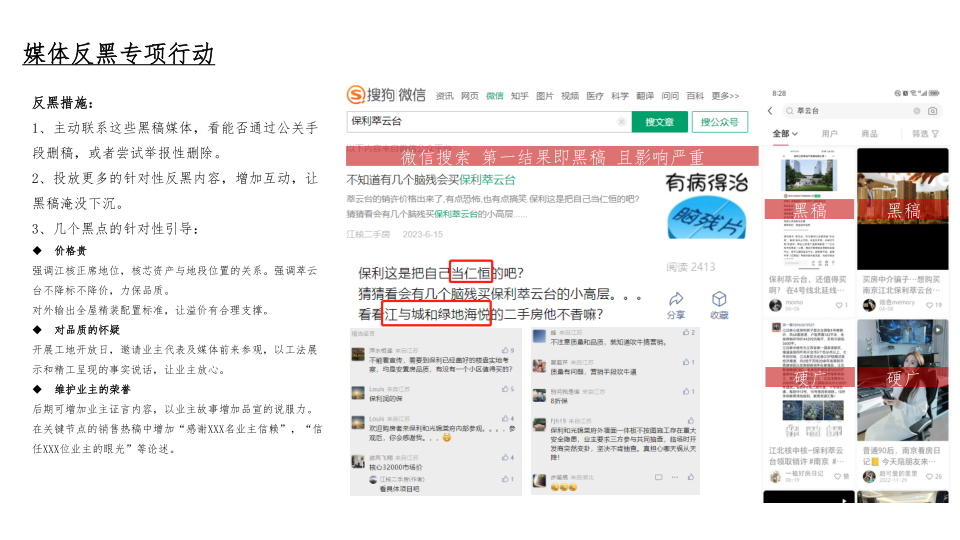This screenshot has width=960, height=540.
Task: Select 知乎 in Sogou navigation
Action: coord(520,96)
